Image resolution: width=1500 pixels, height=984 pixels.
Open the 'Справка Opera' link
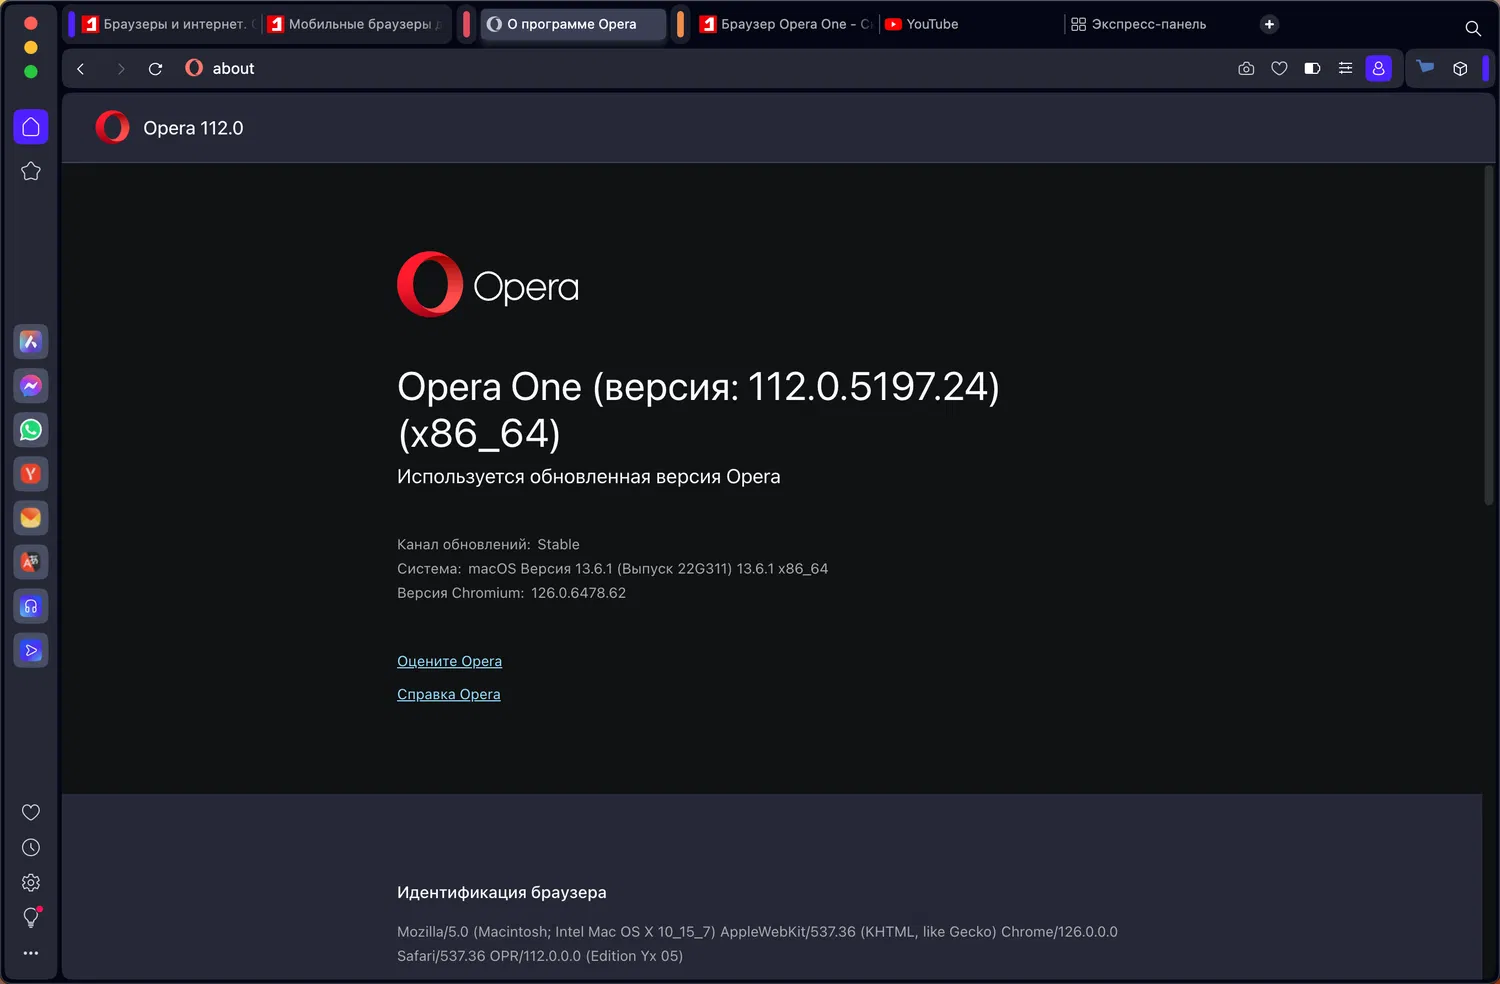pos(448,694)
